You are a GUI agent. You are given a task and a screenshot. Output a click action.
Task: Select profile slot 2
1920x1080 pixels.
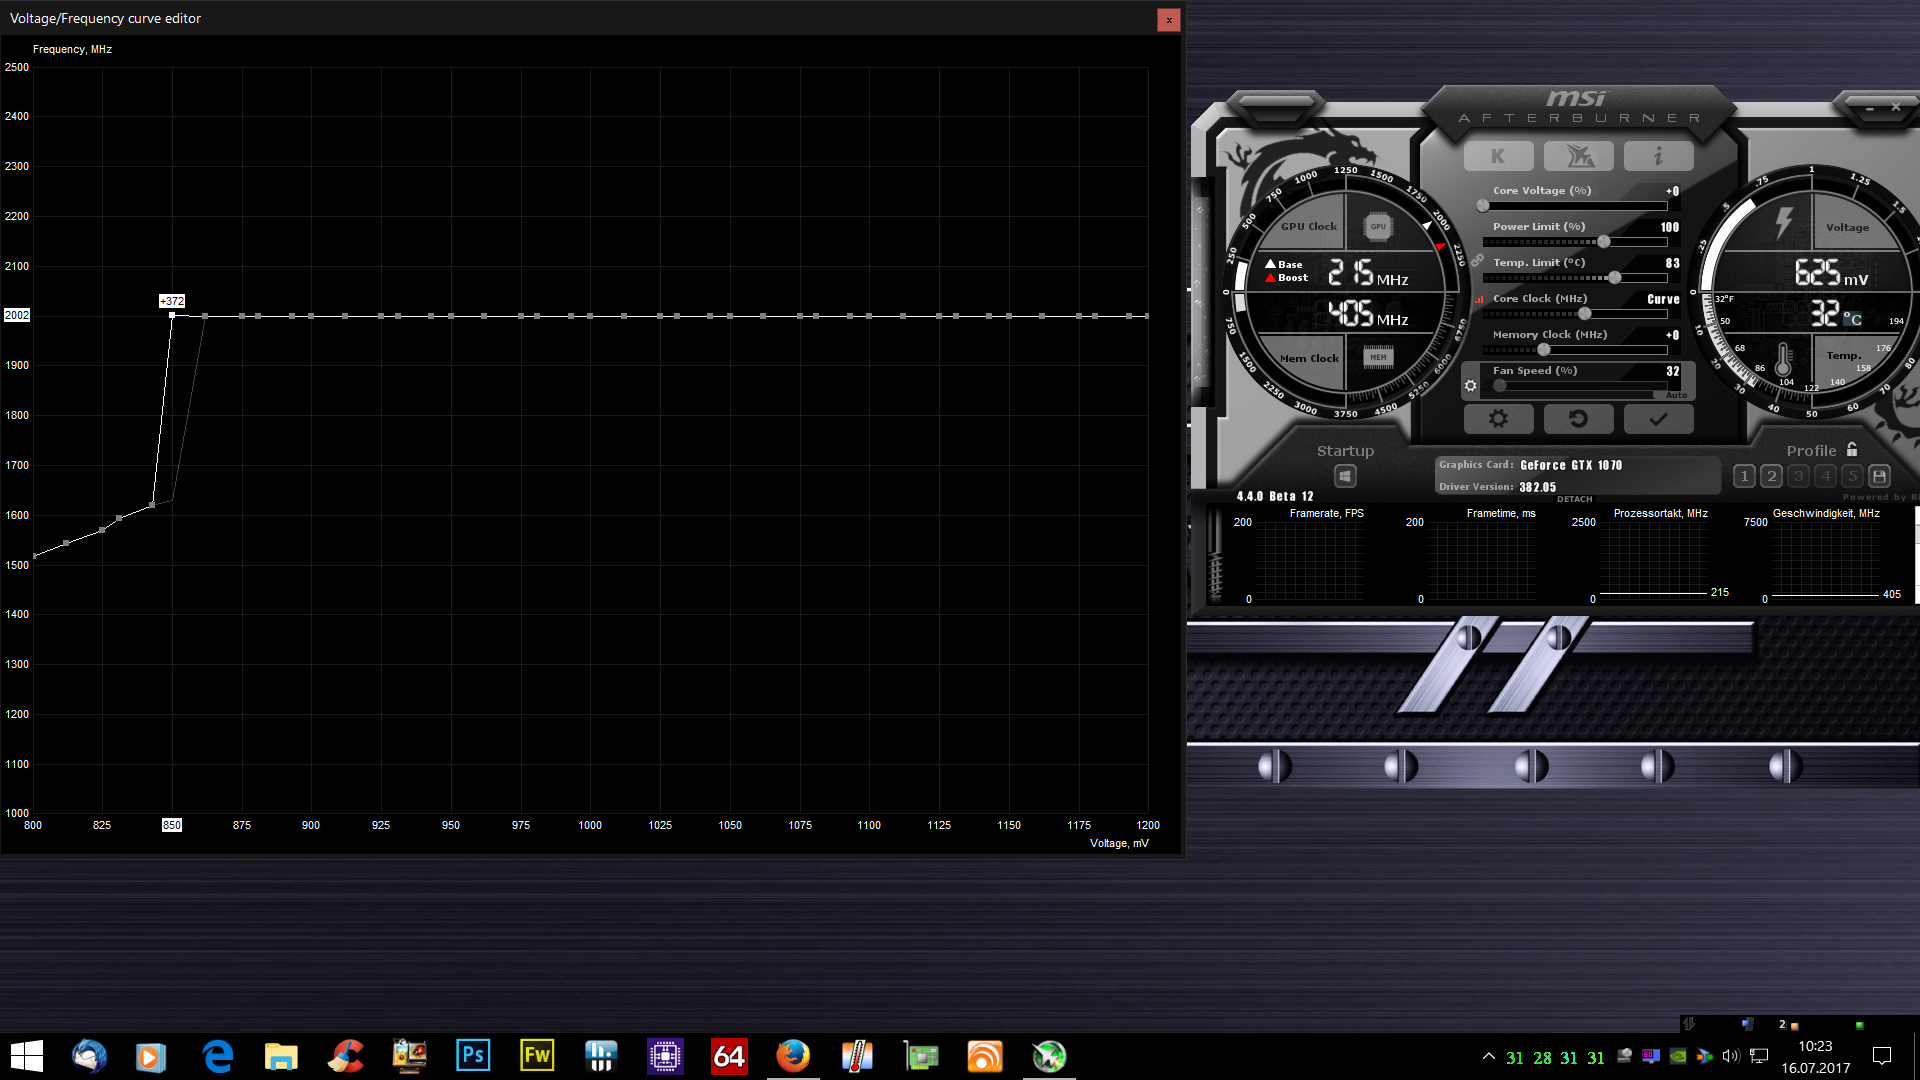[x=1771, y=476]
